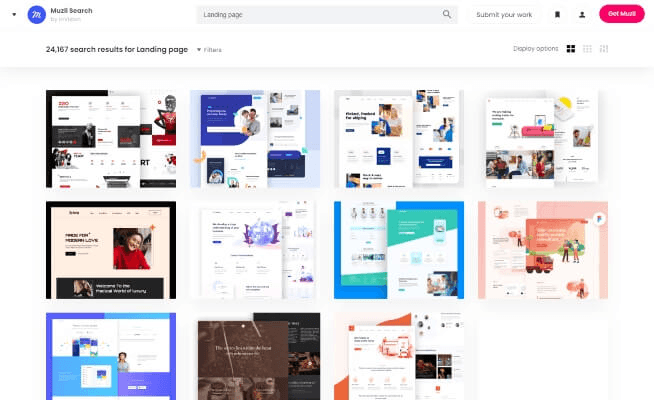Click the 24,167 search results heading
The image size is (654, 400).
[x=117, y=49]
